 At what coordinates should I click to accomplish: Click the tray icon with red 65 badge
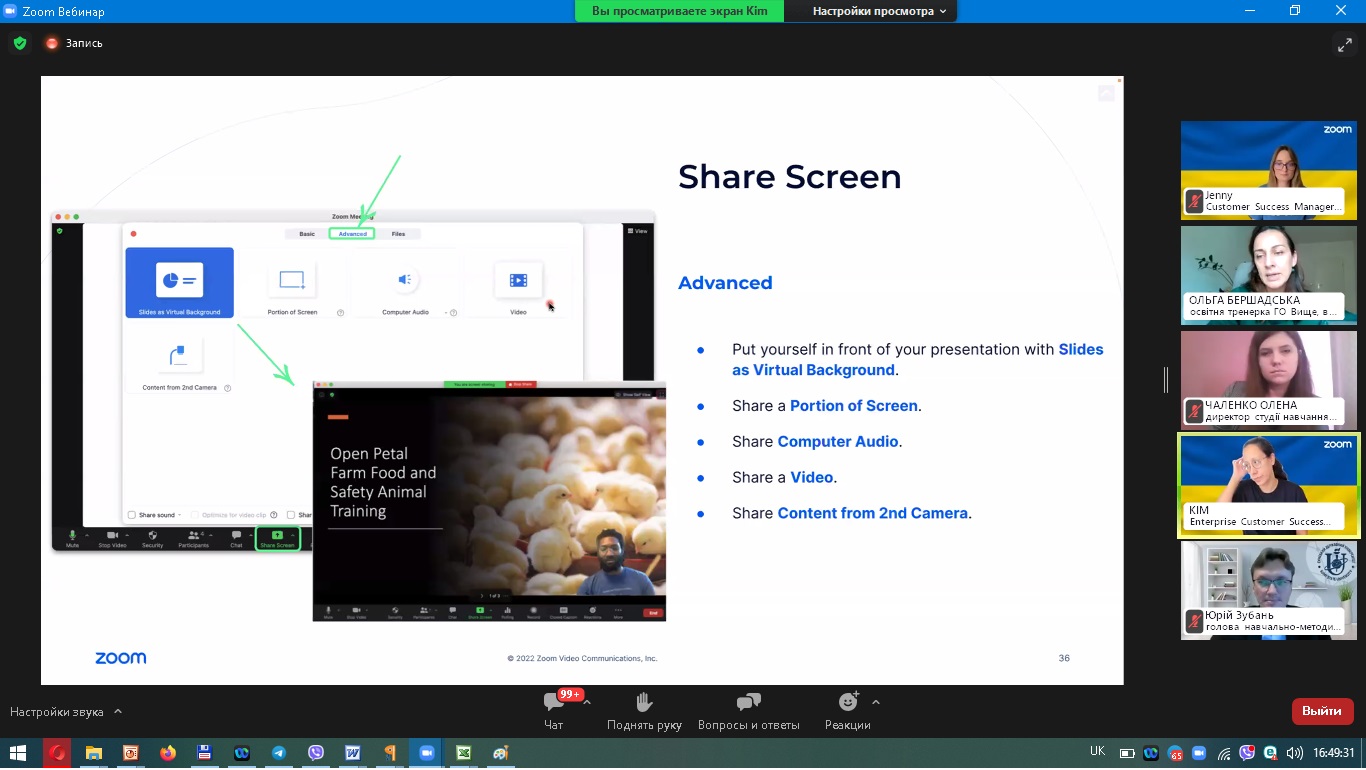[1175, 753]
